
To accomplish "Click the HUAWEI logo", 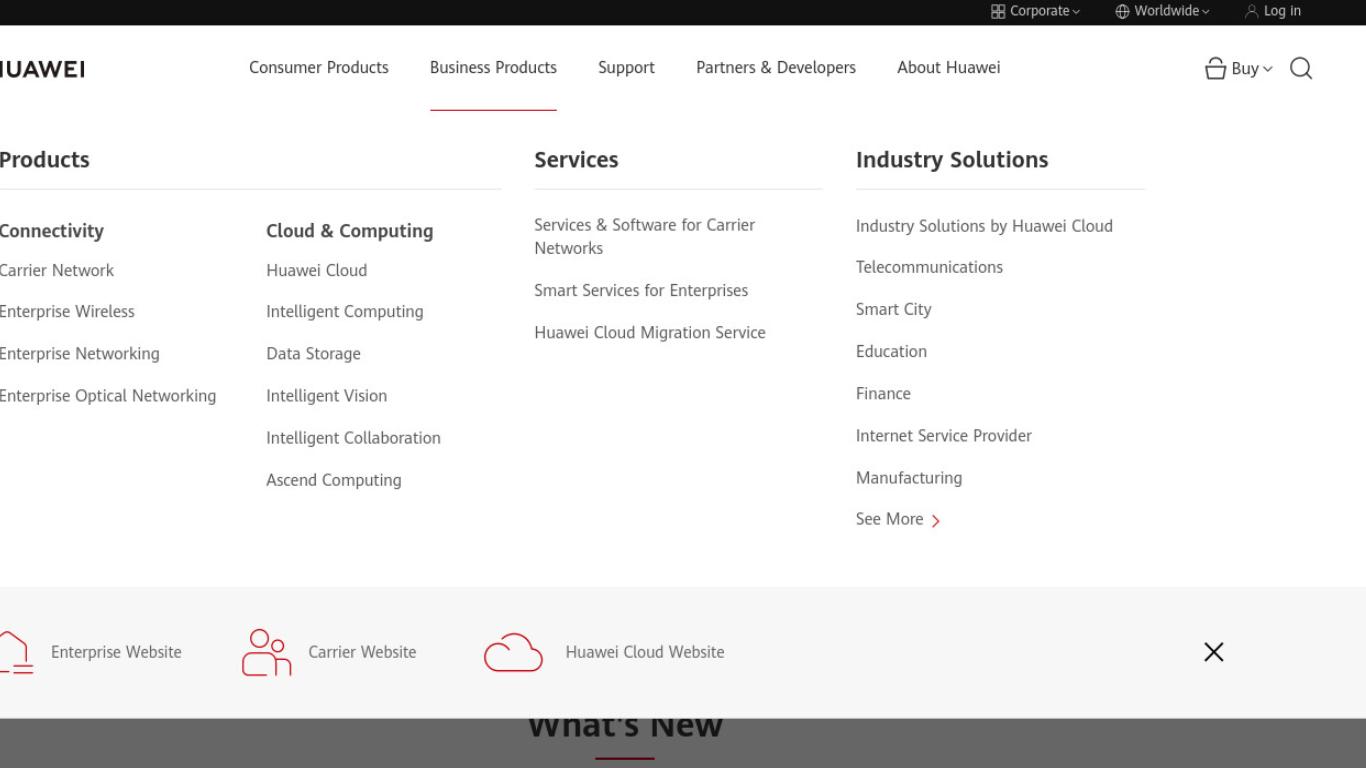I will coord(42,69).
